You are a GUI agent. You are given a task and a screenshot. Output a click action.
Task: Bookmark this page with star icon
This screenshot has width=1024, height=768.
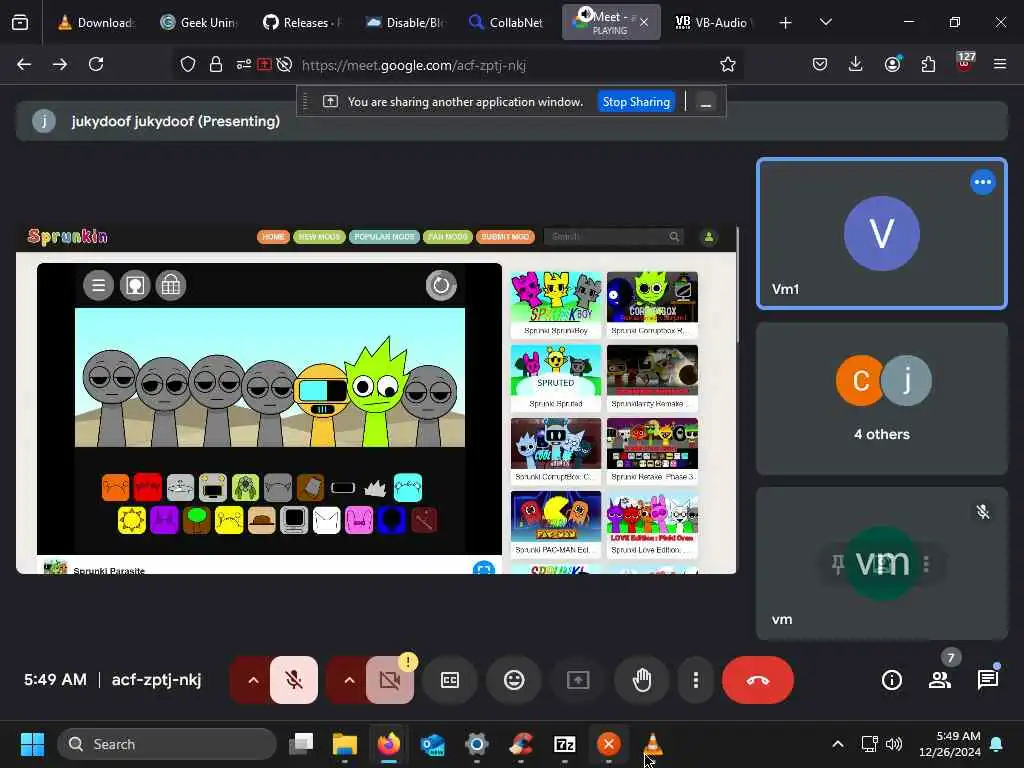click(x=728, y=64)
